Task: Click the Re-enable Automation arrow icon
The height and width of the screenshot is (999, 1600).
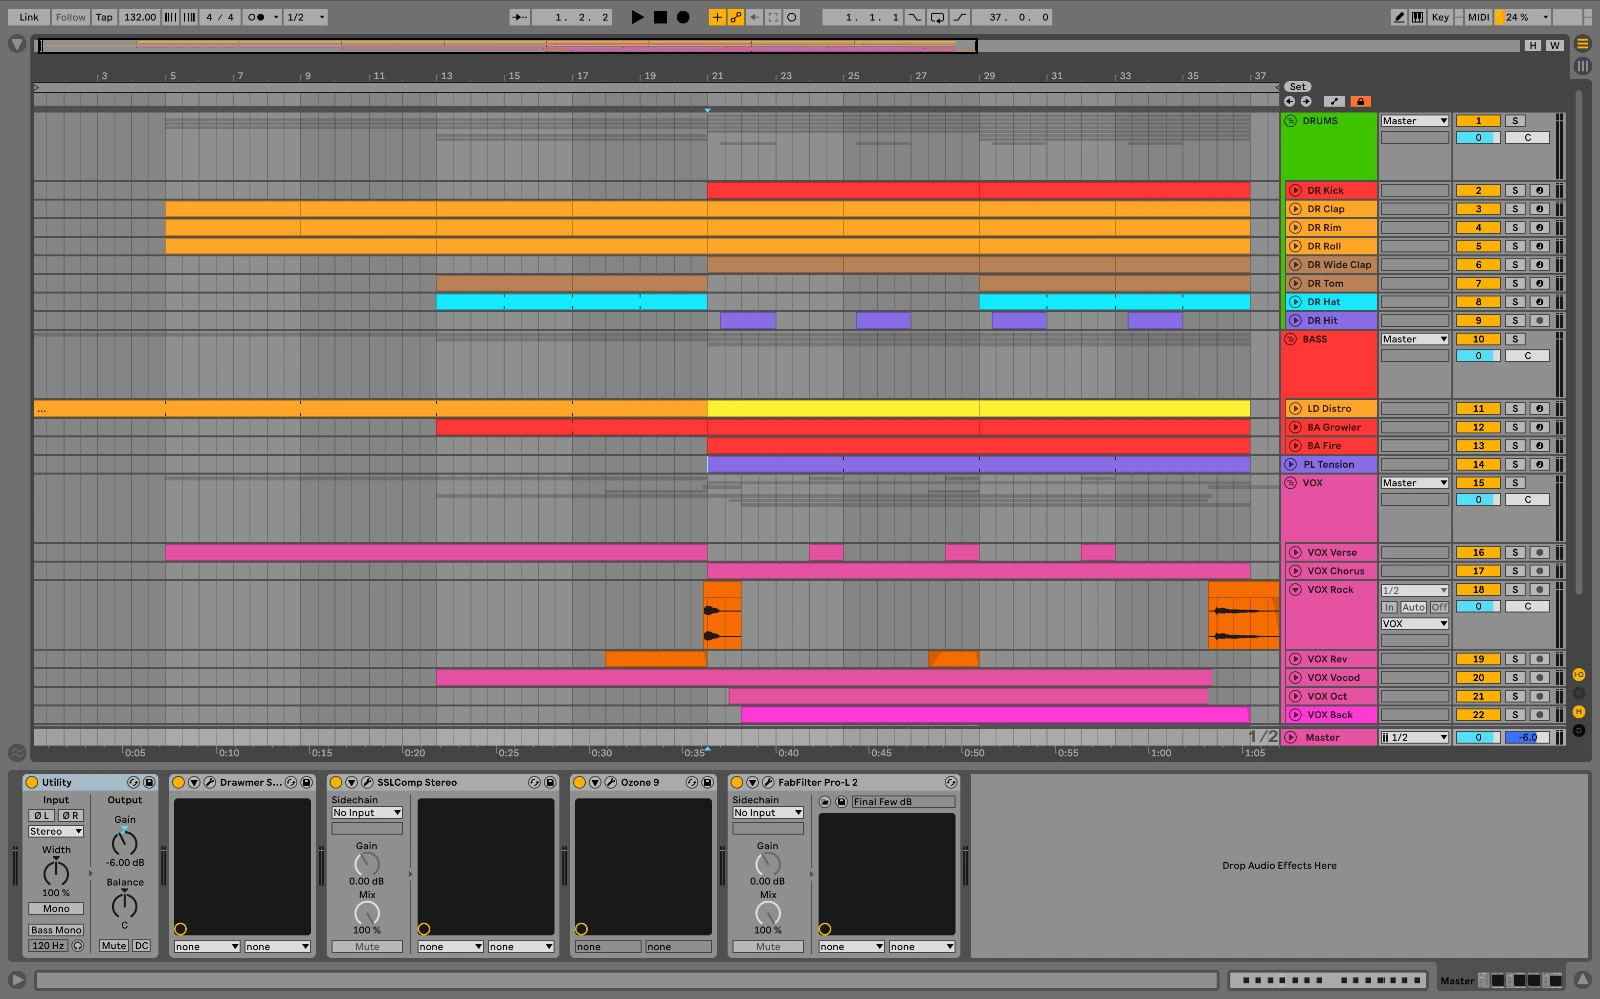Action: point(755,17)
